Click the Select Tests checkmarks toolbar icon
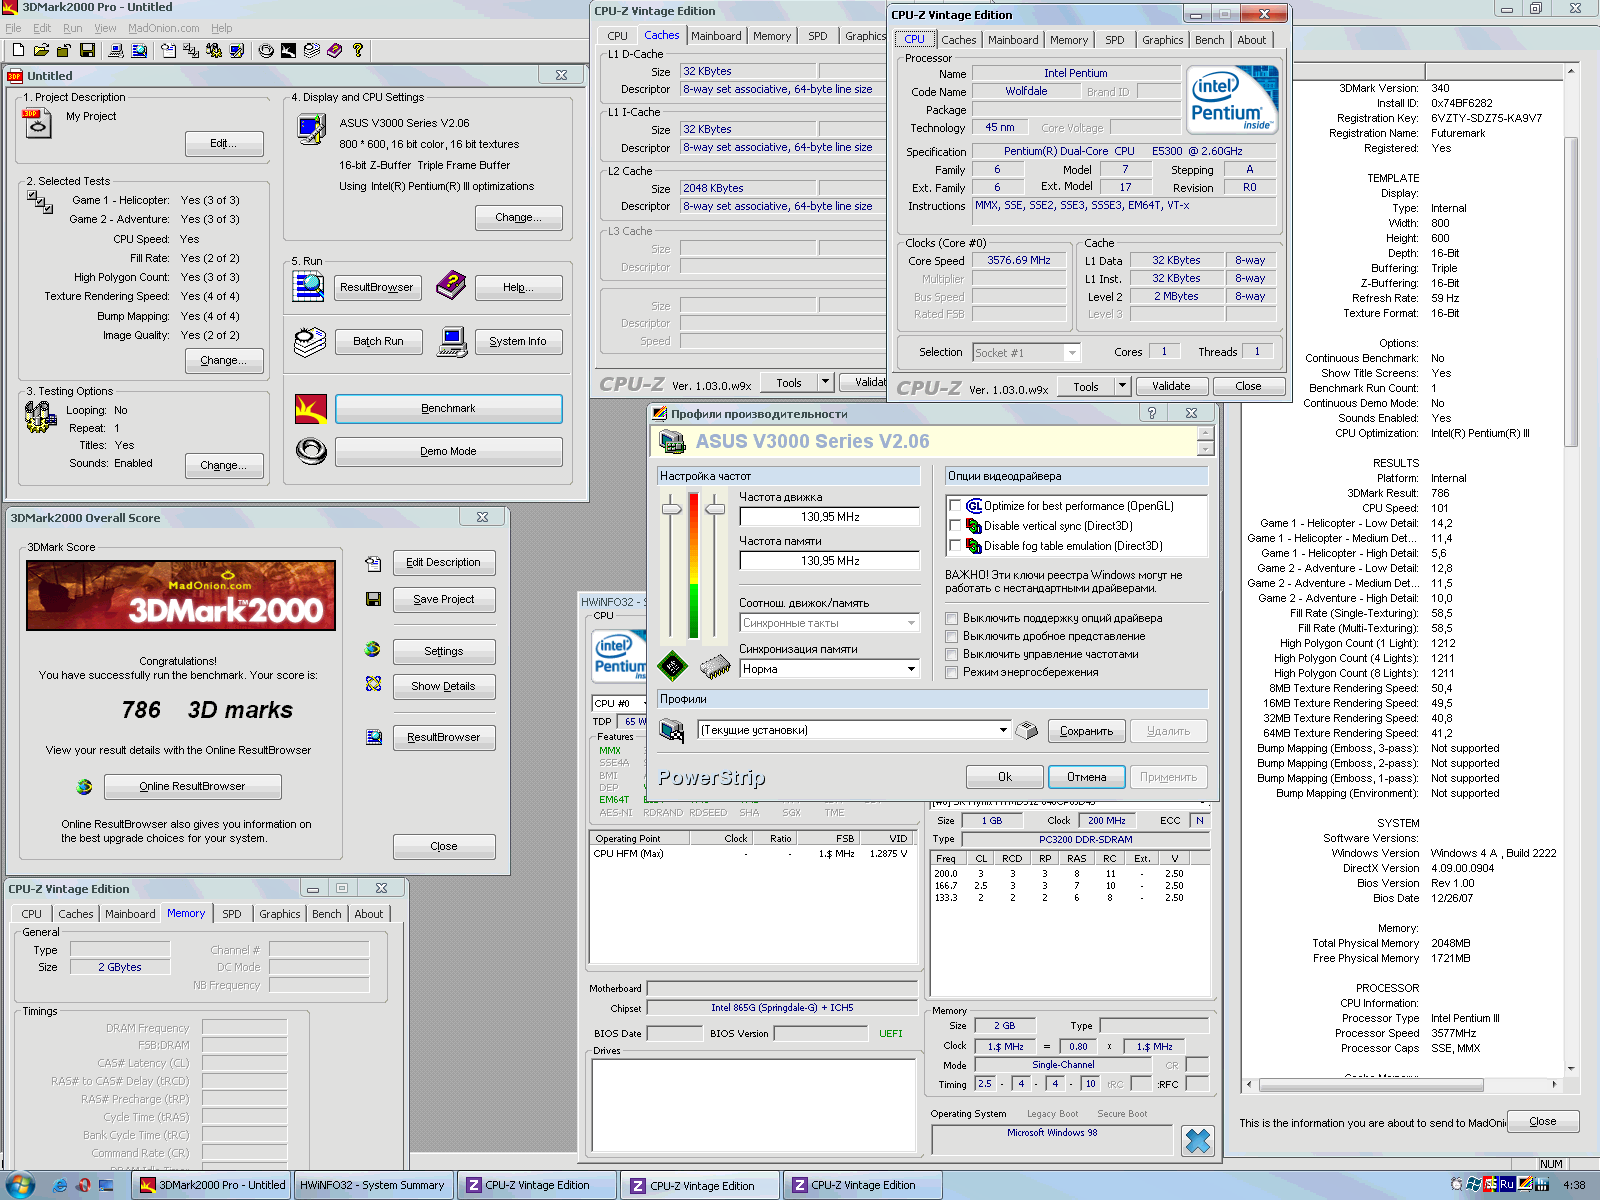 [x=191, y=50]
